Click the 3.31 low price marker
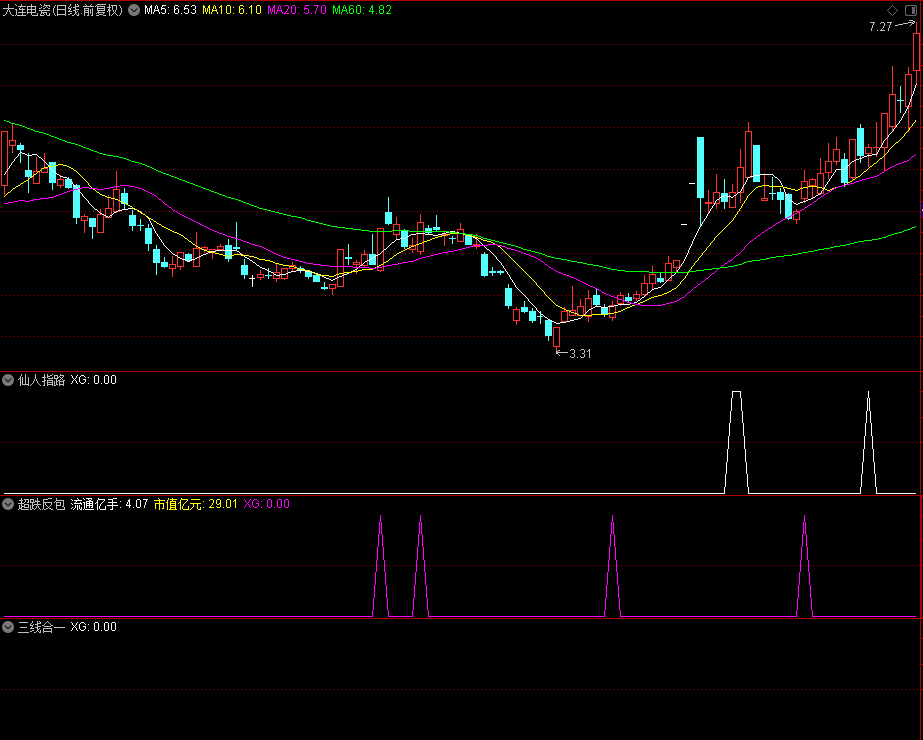The image size is (923, 740). click(x=580, y=354)
